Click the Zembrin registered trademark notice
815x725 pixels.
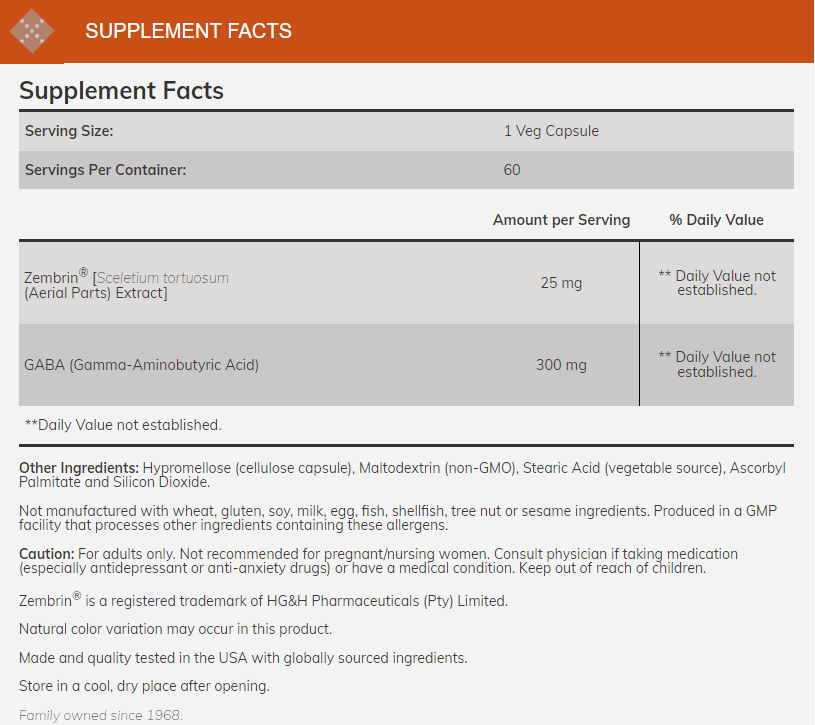(263, 601)
